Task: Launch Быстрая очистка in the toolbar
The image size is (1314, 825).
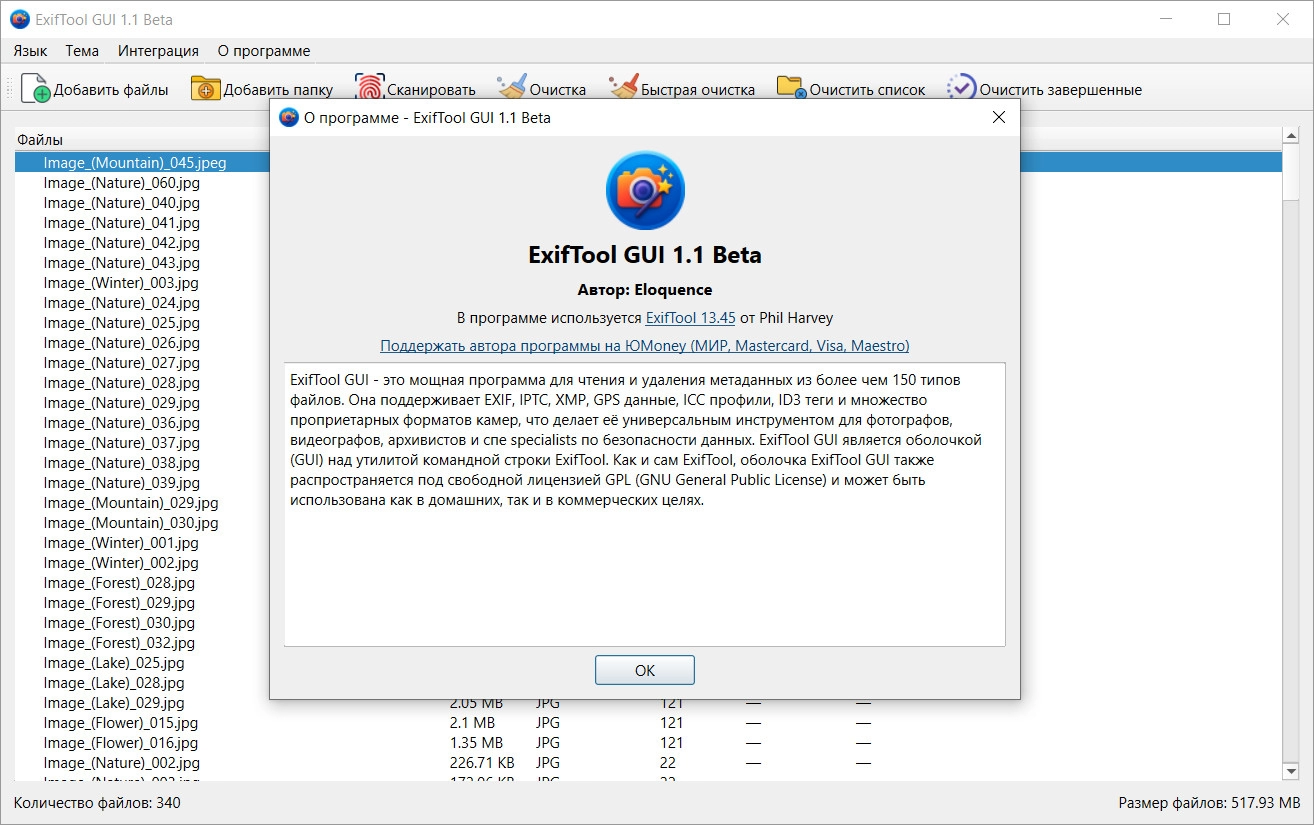Action: [682, 89]
